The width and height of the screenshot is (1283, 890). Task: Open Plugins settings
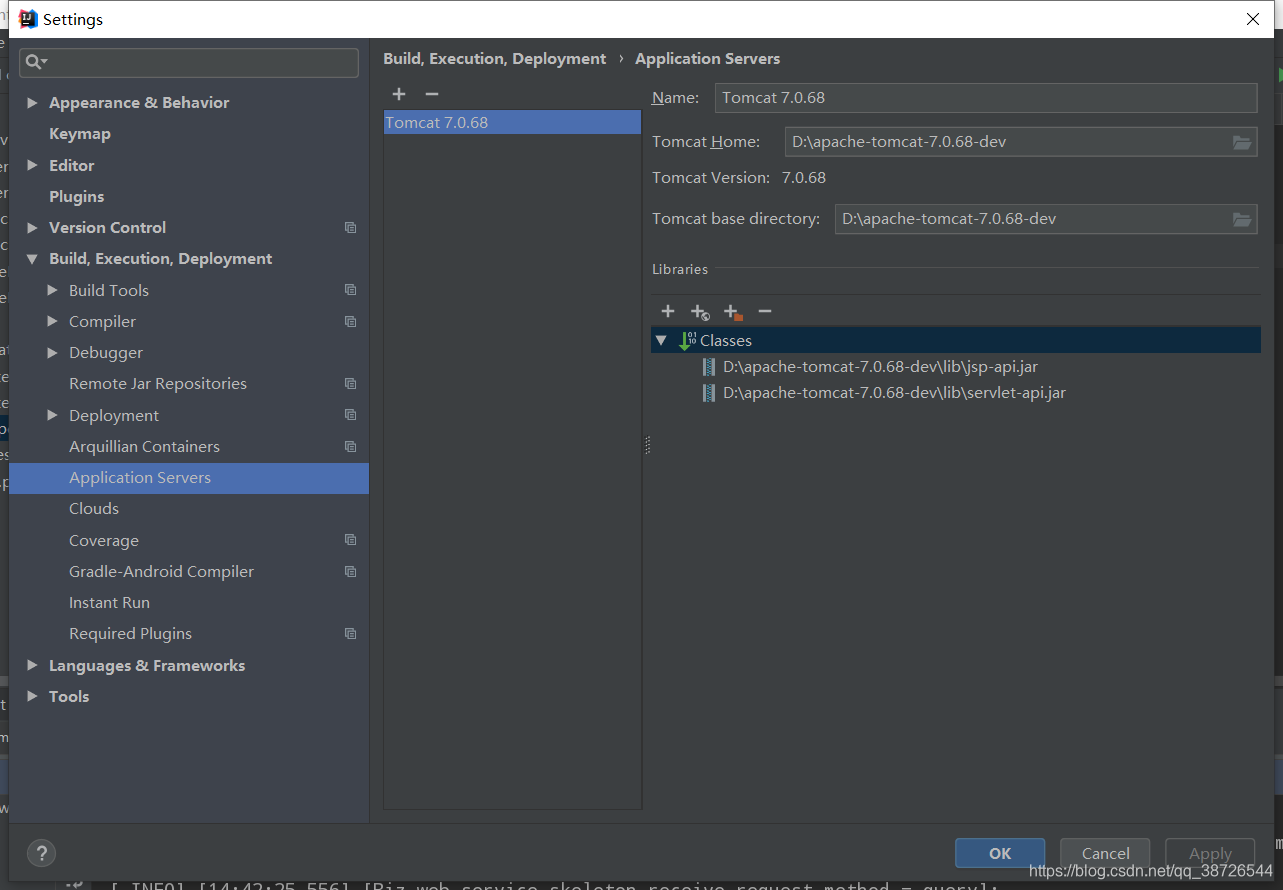(77, 197)
